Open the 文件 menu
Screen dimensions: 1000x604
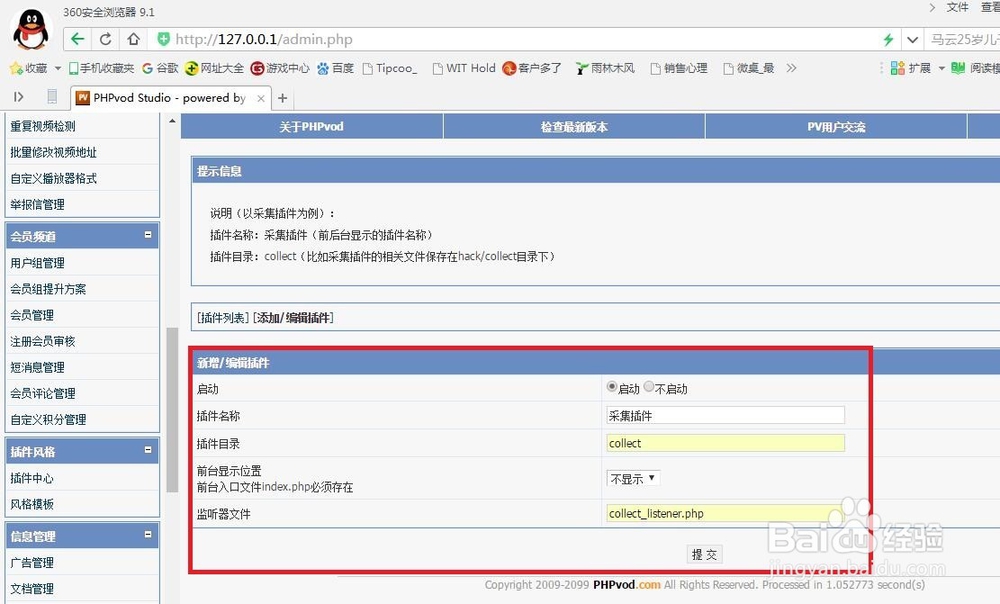click(957, 7)
